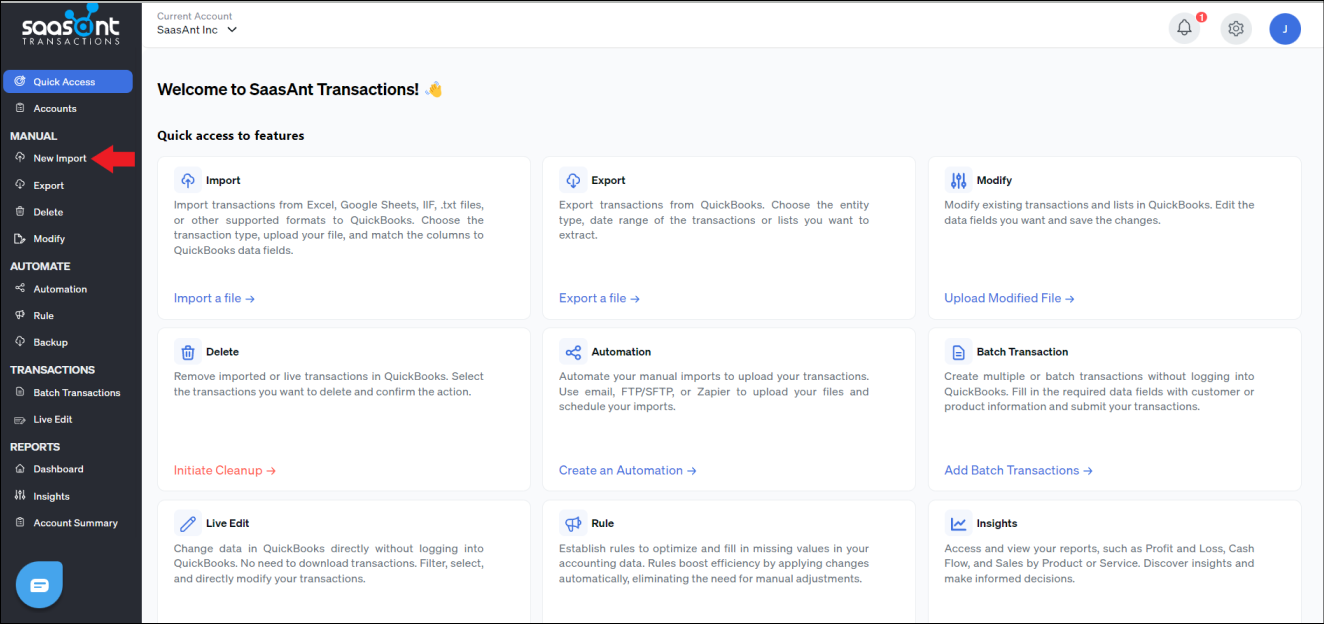Click the Modify sidebar icon
This screenshot has height=624, width=1324.
(x=20, y=238)
